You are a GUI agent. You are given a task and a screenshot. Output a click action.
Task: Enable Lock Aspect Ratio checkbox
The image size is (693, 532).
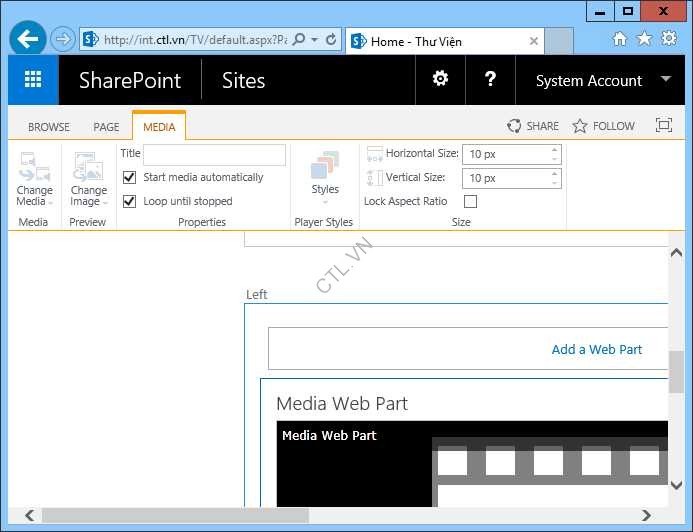tap(471, 201)
